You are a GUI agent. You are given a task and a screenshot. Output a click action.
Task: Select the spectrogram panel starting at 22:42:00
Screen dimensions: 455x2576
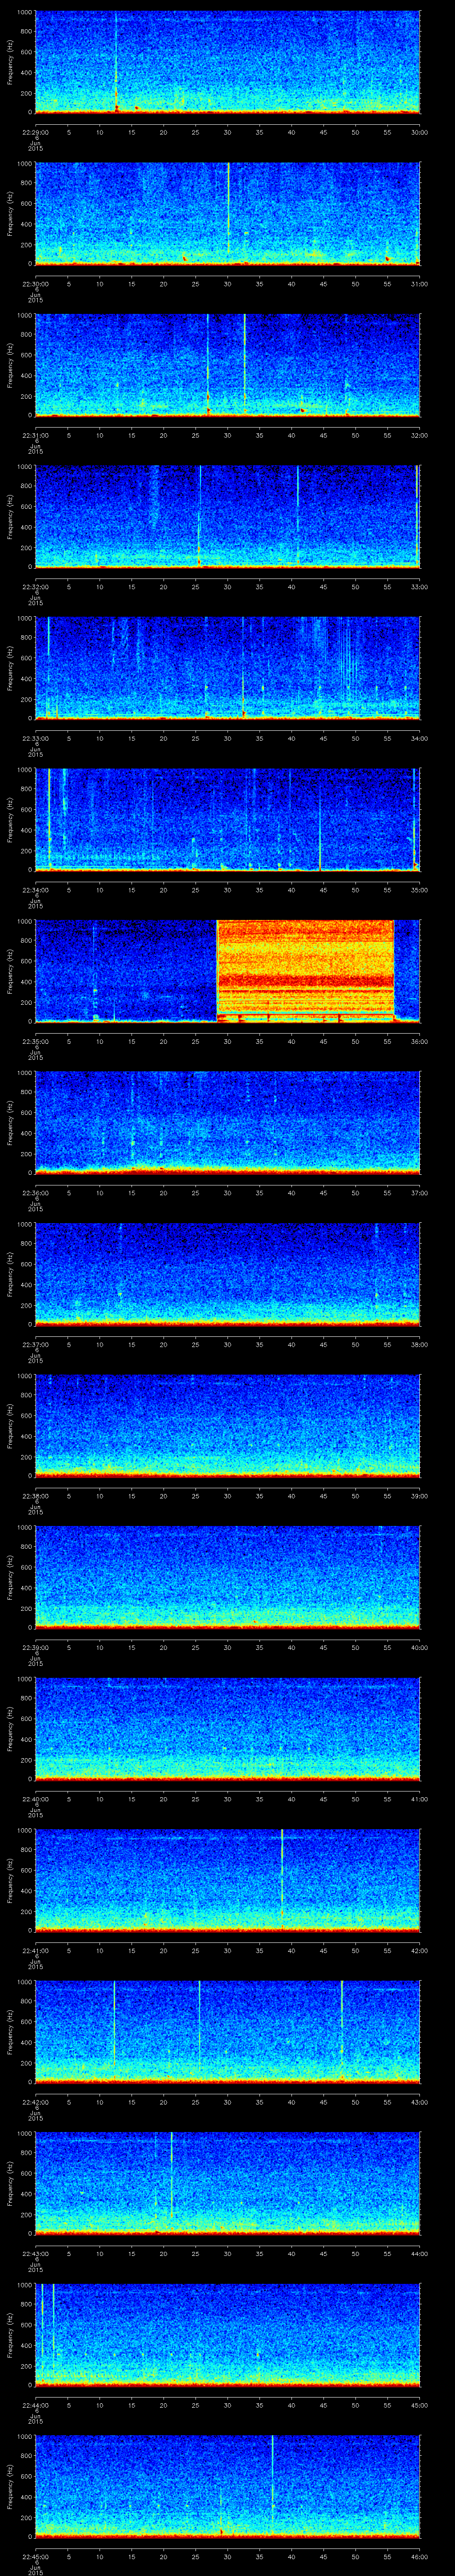coord(227,2032)
